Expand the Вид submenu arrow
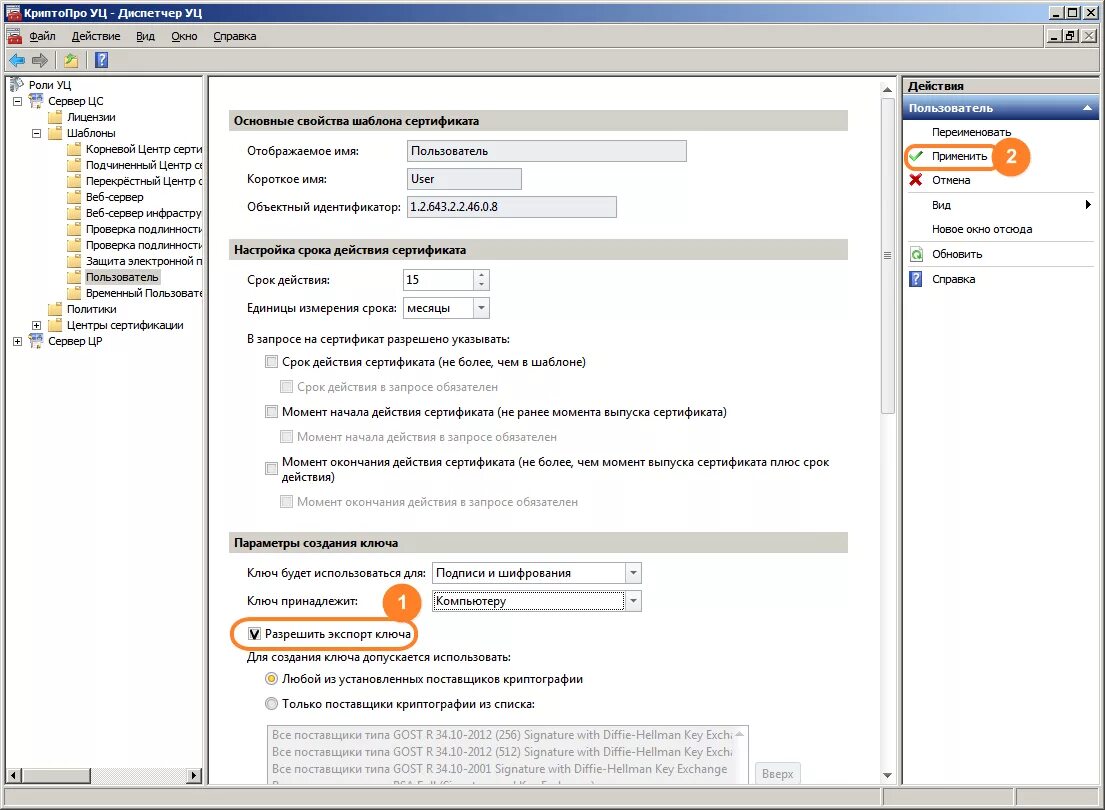This screenshot has height=810, width=1105. [1088, 205]
